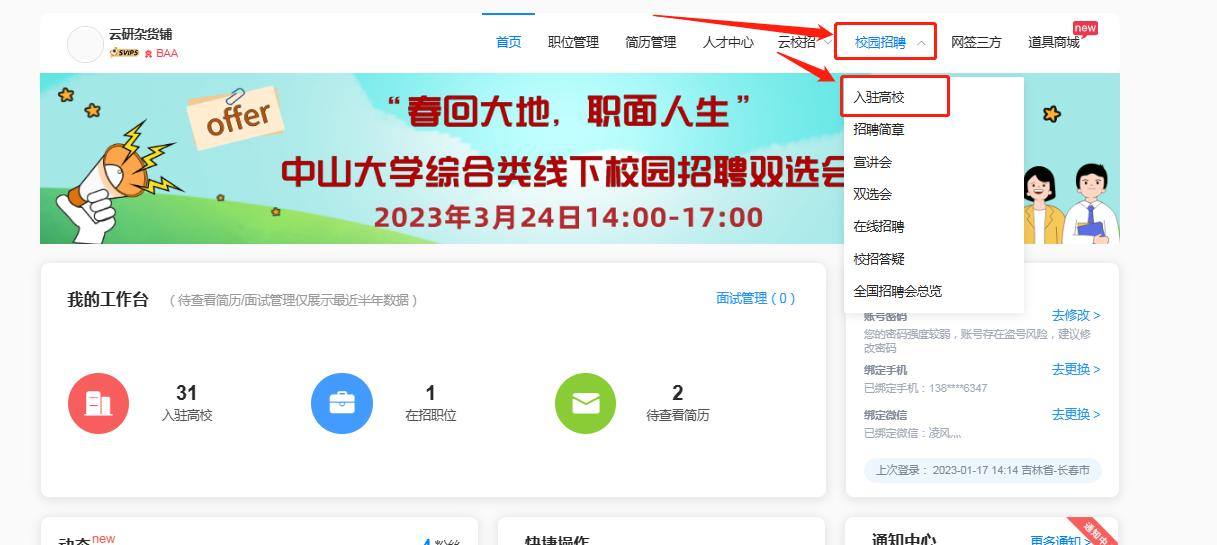Click the green 待查看简历 envelope icon
The height and width of the screenshot is (545, 1217).
point(585,403)
